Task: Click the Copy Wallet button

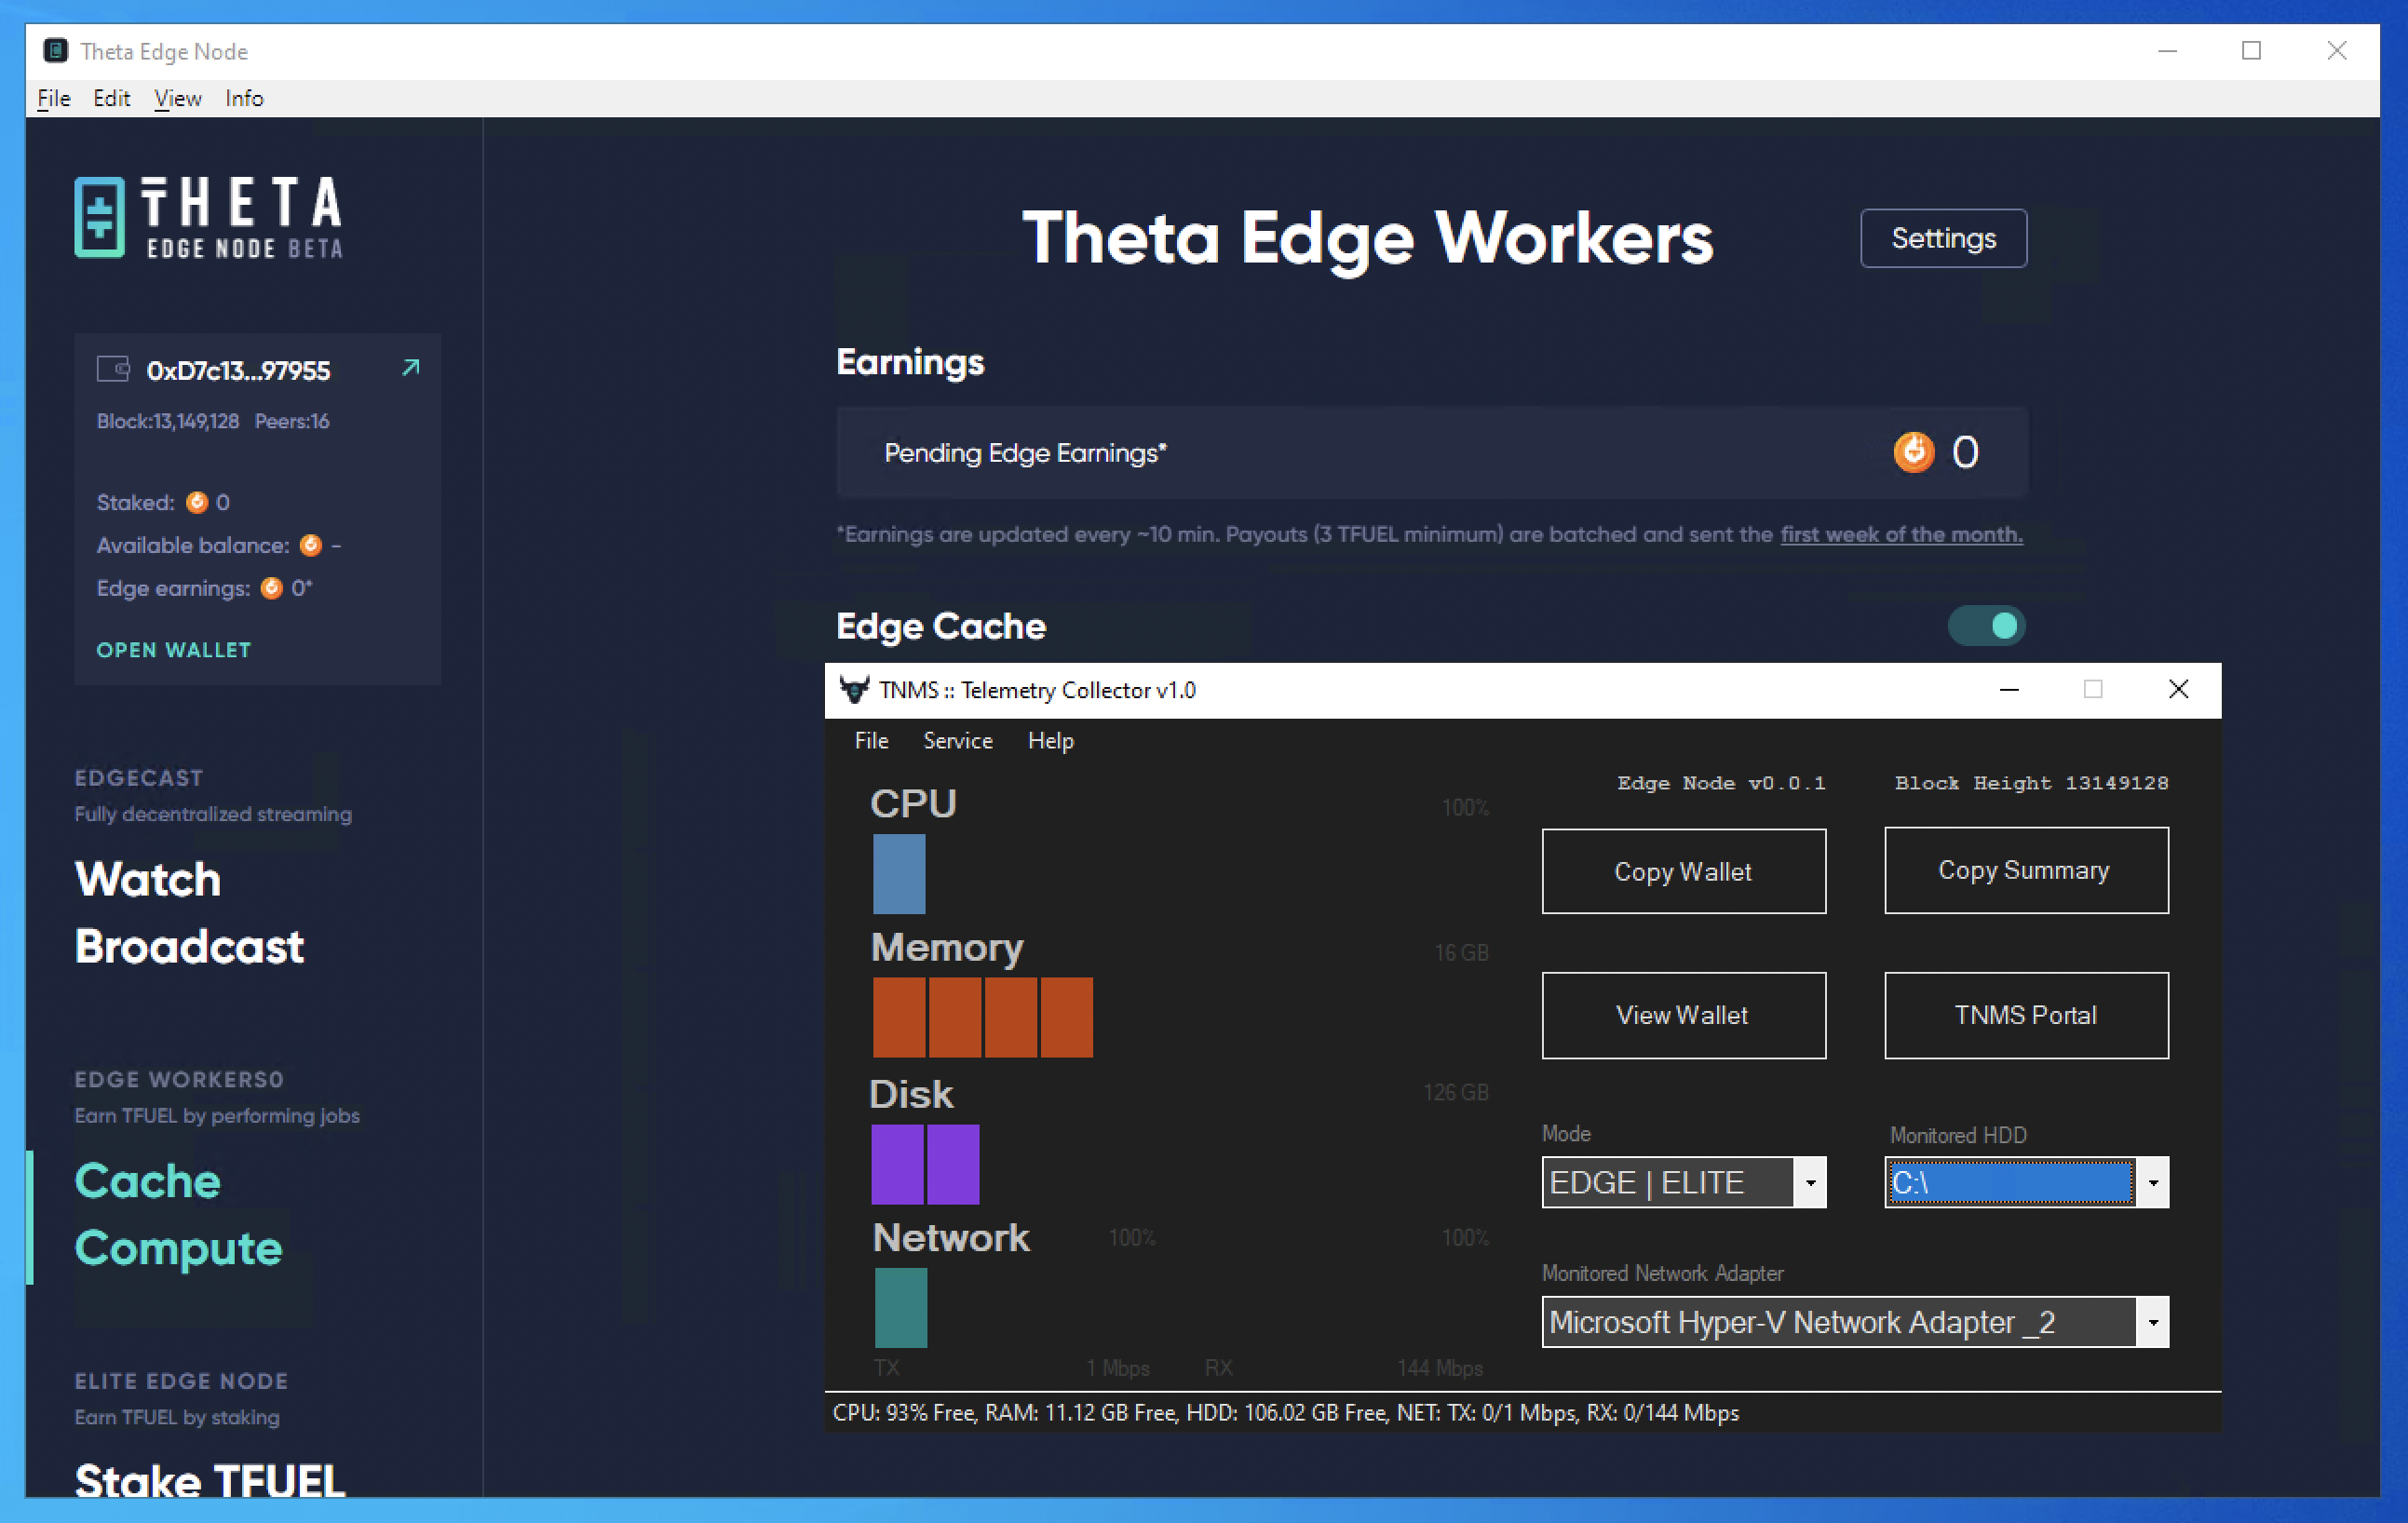Action: point(1683,871)
